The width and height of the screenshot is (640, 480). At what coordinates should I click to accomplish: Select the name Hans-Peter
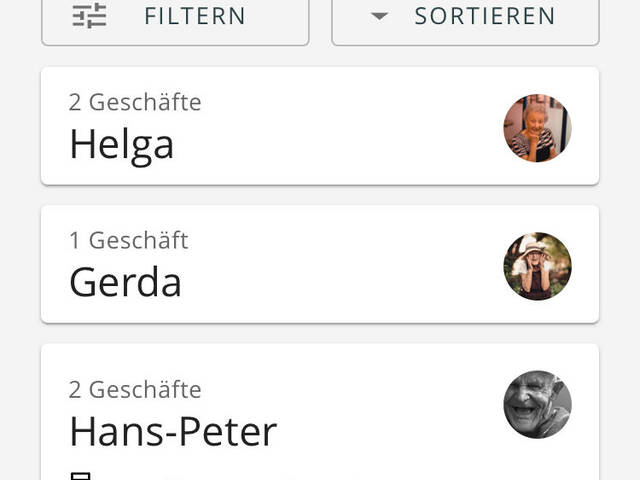pyautogui.click(x=172, y=432)
